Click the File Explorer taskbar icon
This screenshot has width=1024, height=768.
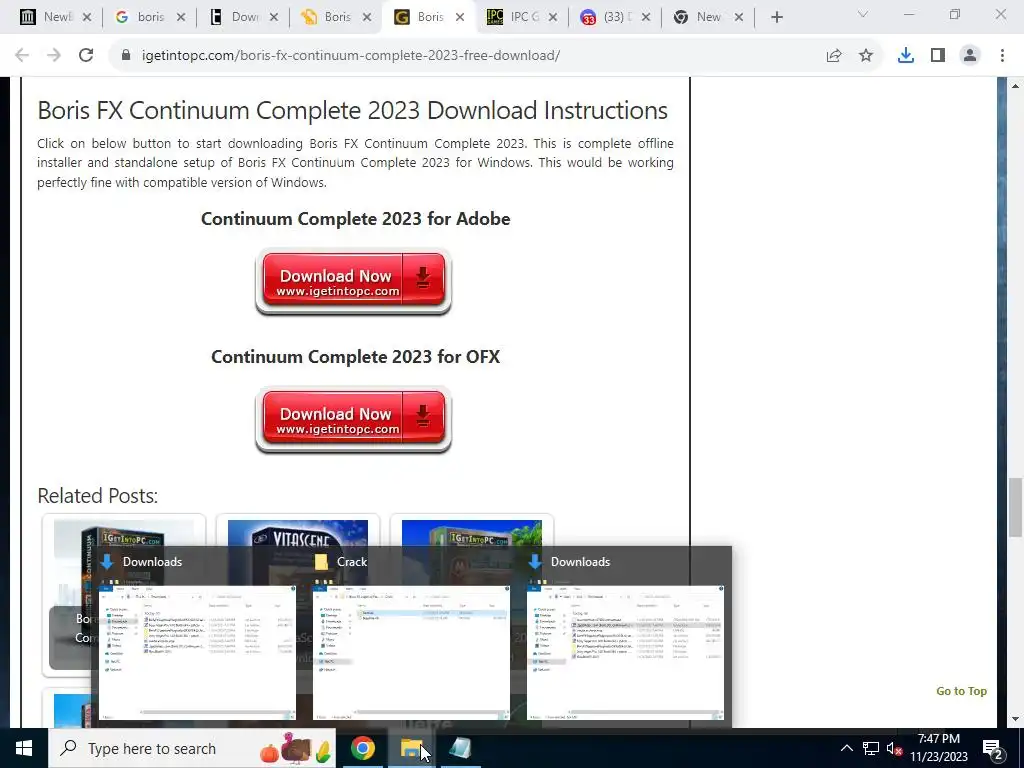pos(413,748)
